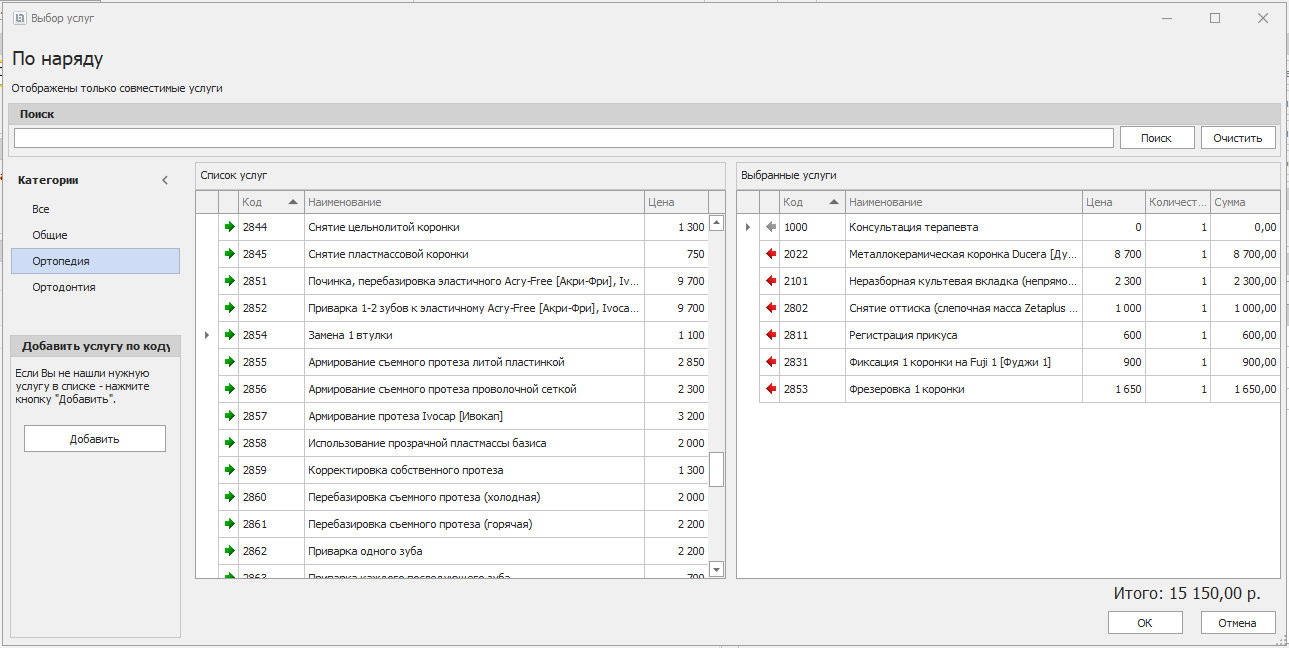The width and height of the screenshot is (1289, 648).
Task: Click green arrow beside code 2860
Action: click(x=229, y=497)
